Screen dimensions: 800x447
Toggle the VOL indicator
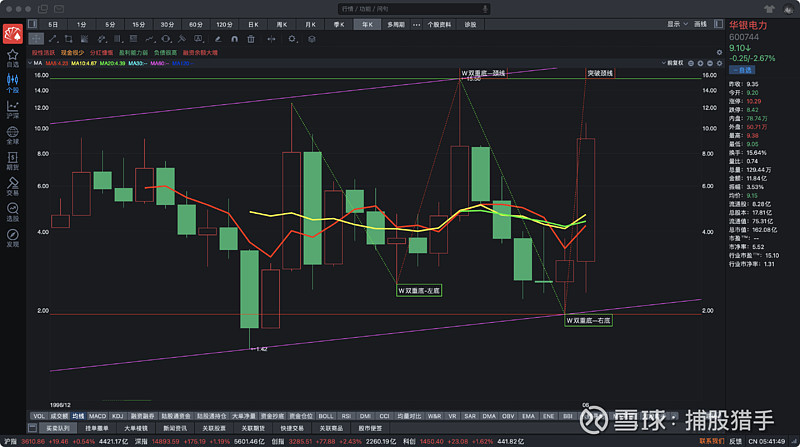39,416
